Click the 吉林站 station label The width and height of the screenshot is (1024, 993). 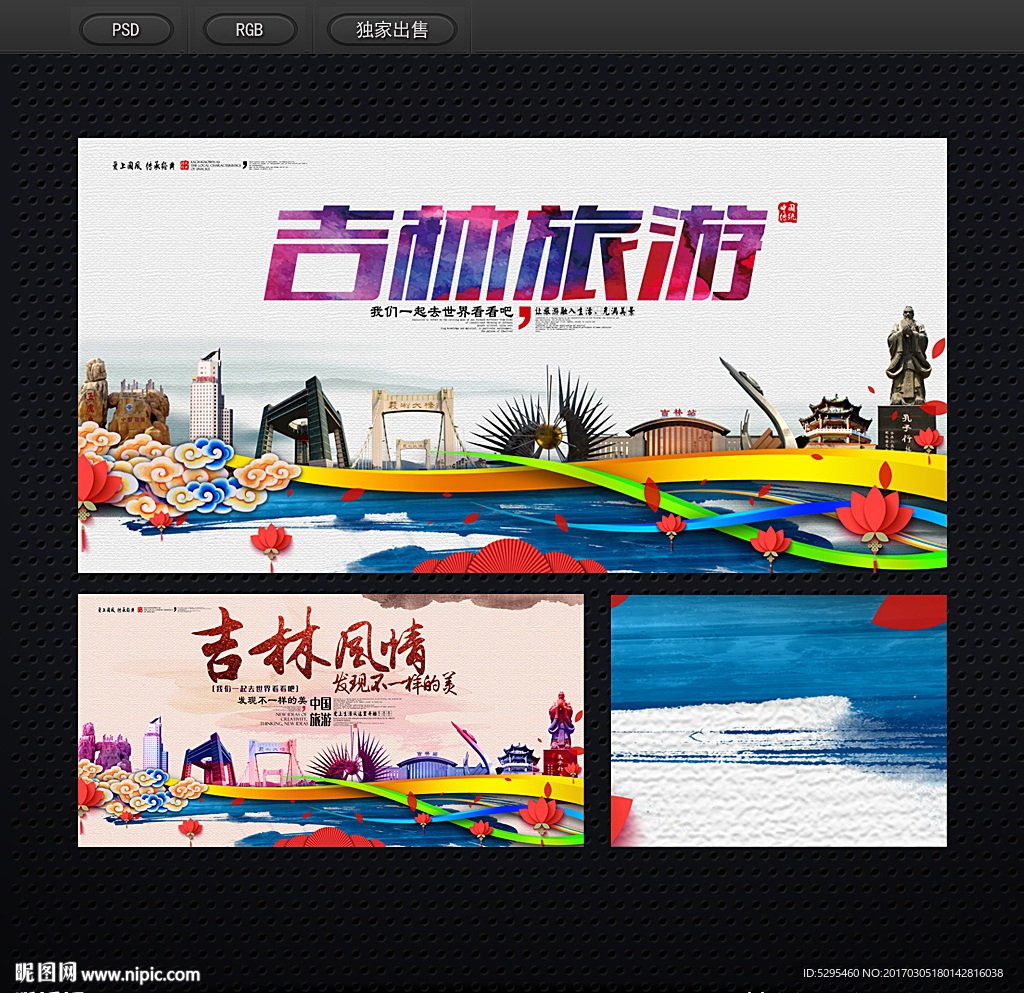679,412
